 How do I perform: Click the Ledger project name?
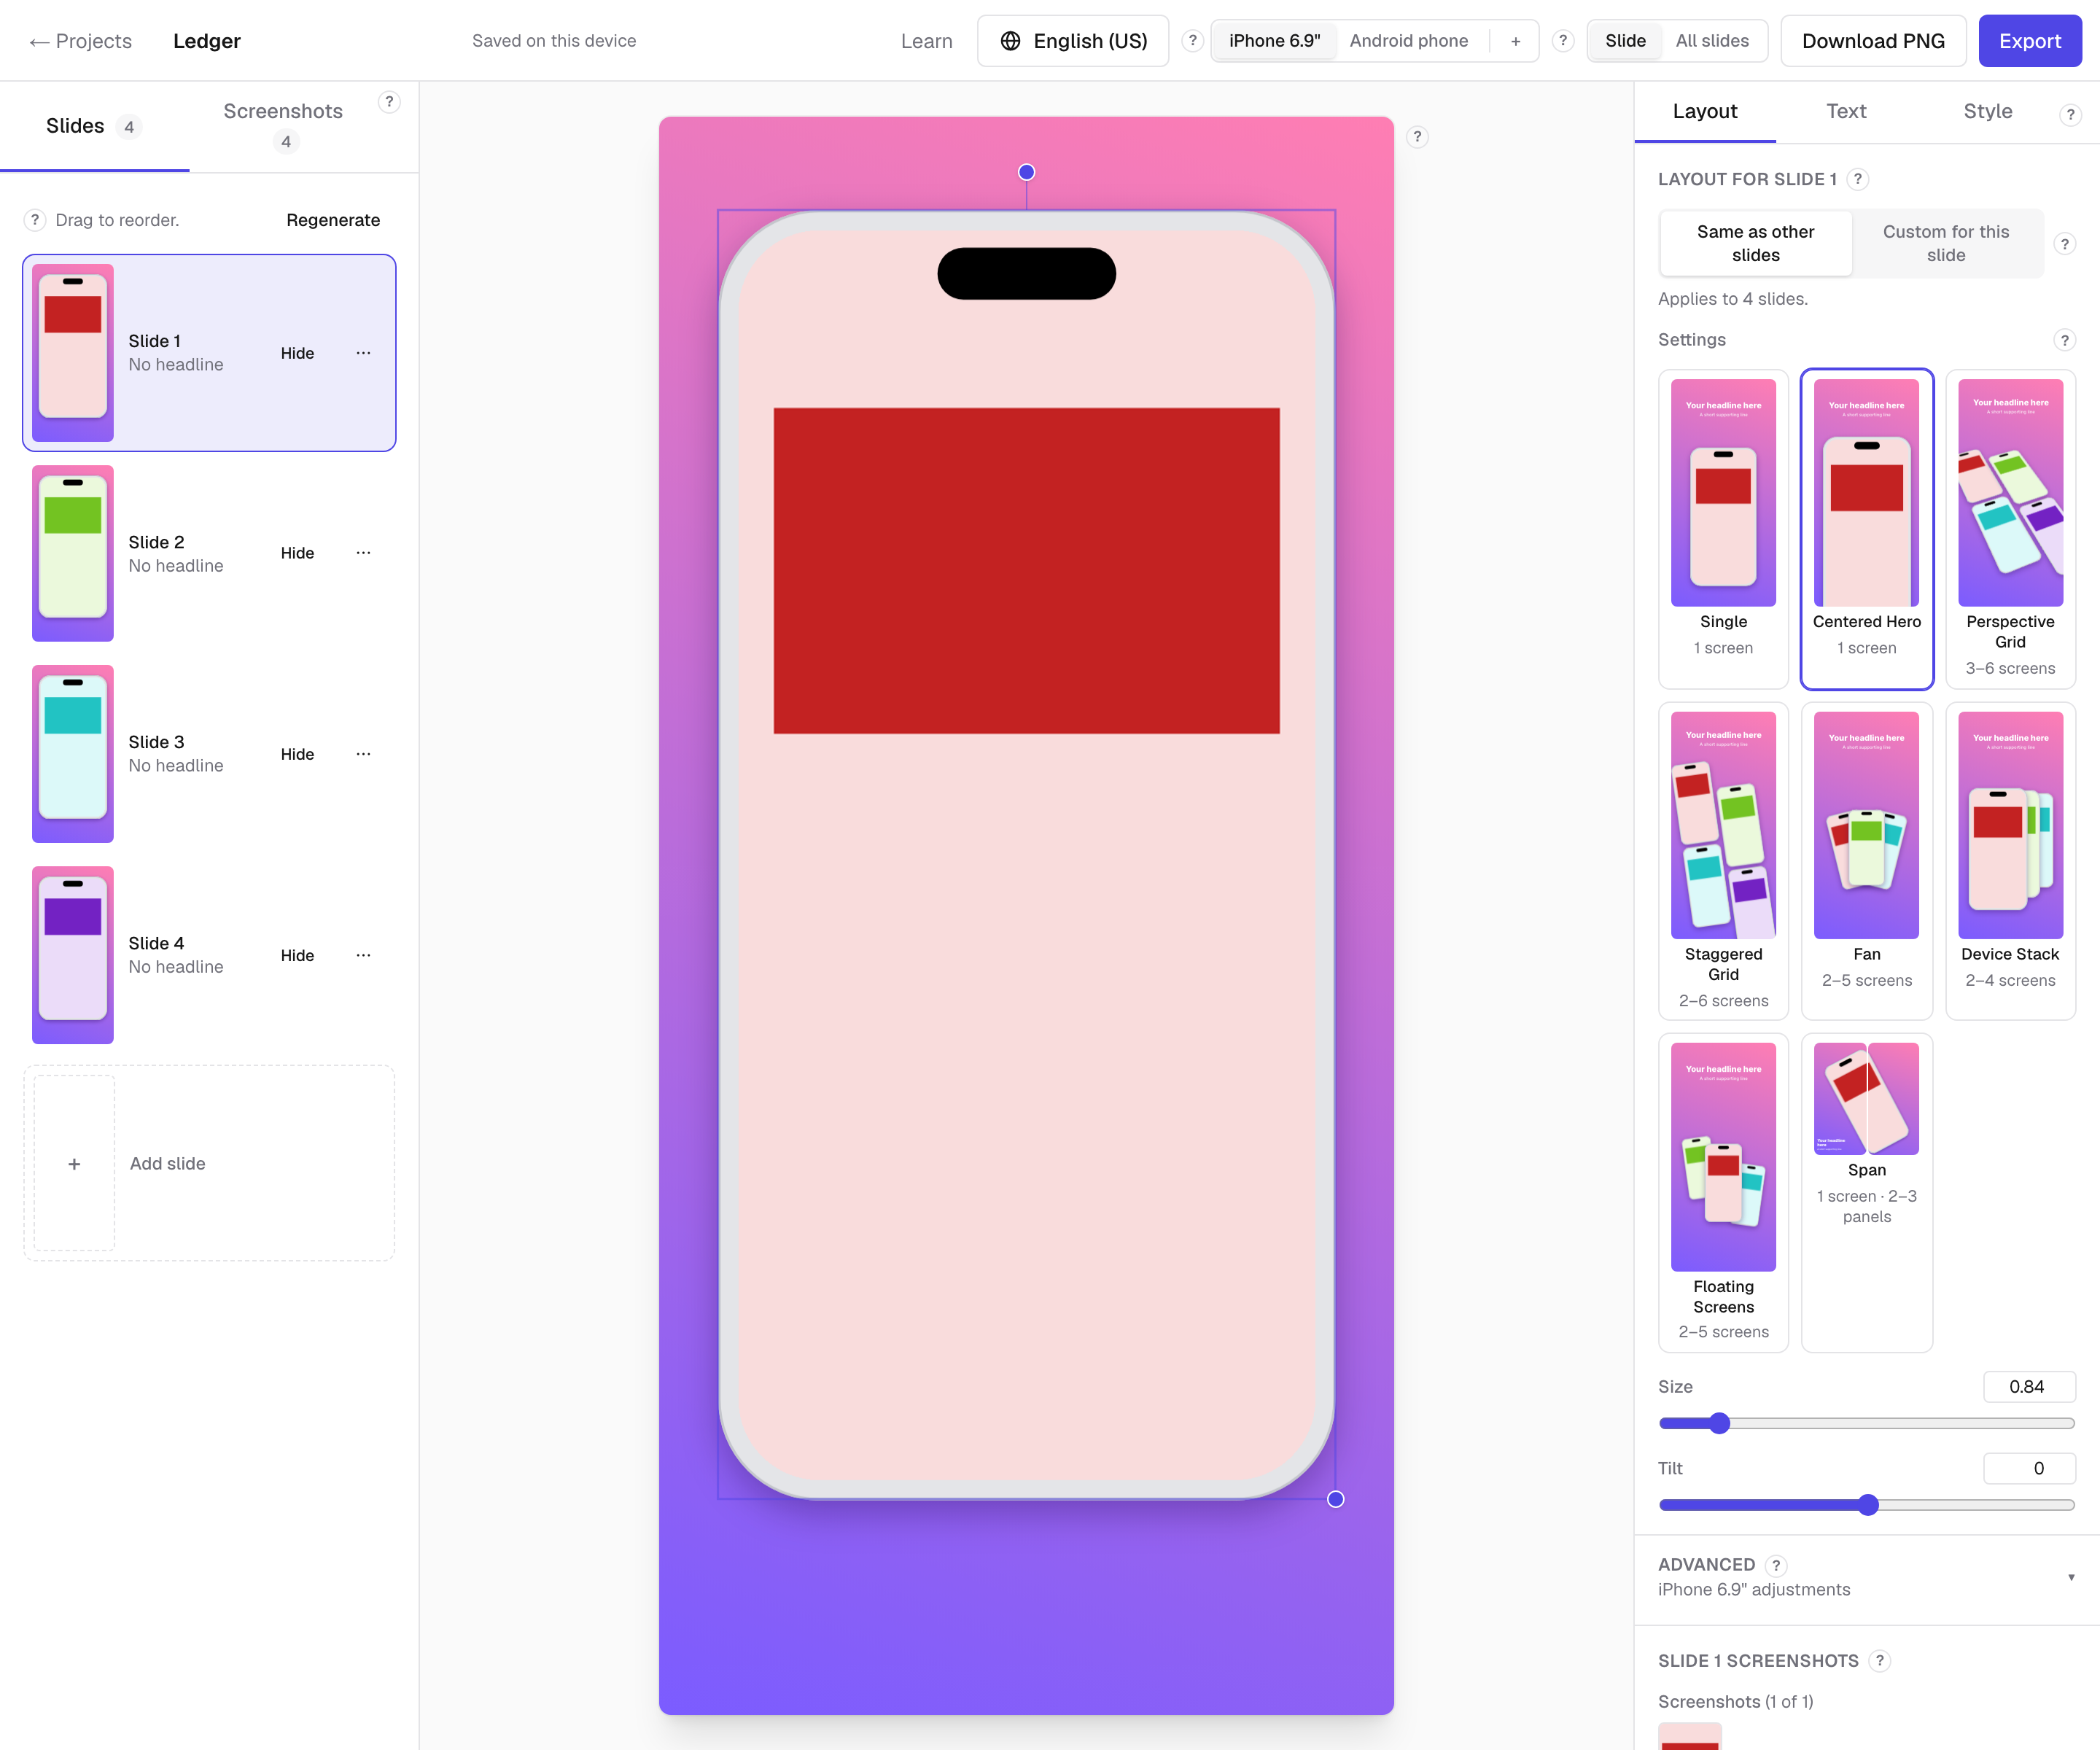(207, 41)
